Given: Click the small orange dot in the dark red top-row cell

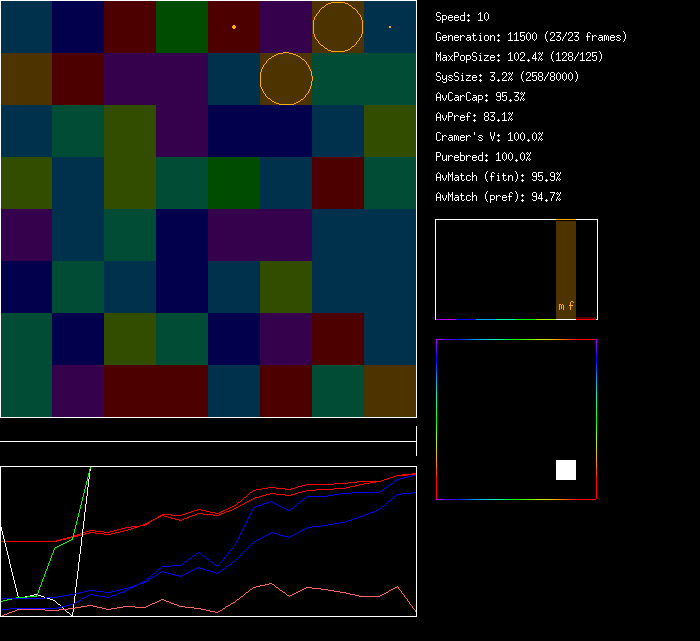Looking at the screenshot, I should 234,27.
